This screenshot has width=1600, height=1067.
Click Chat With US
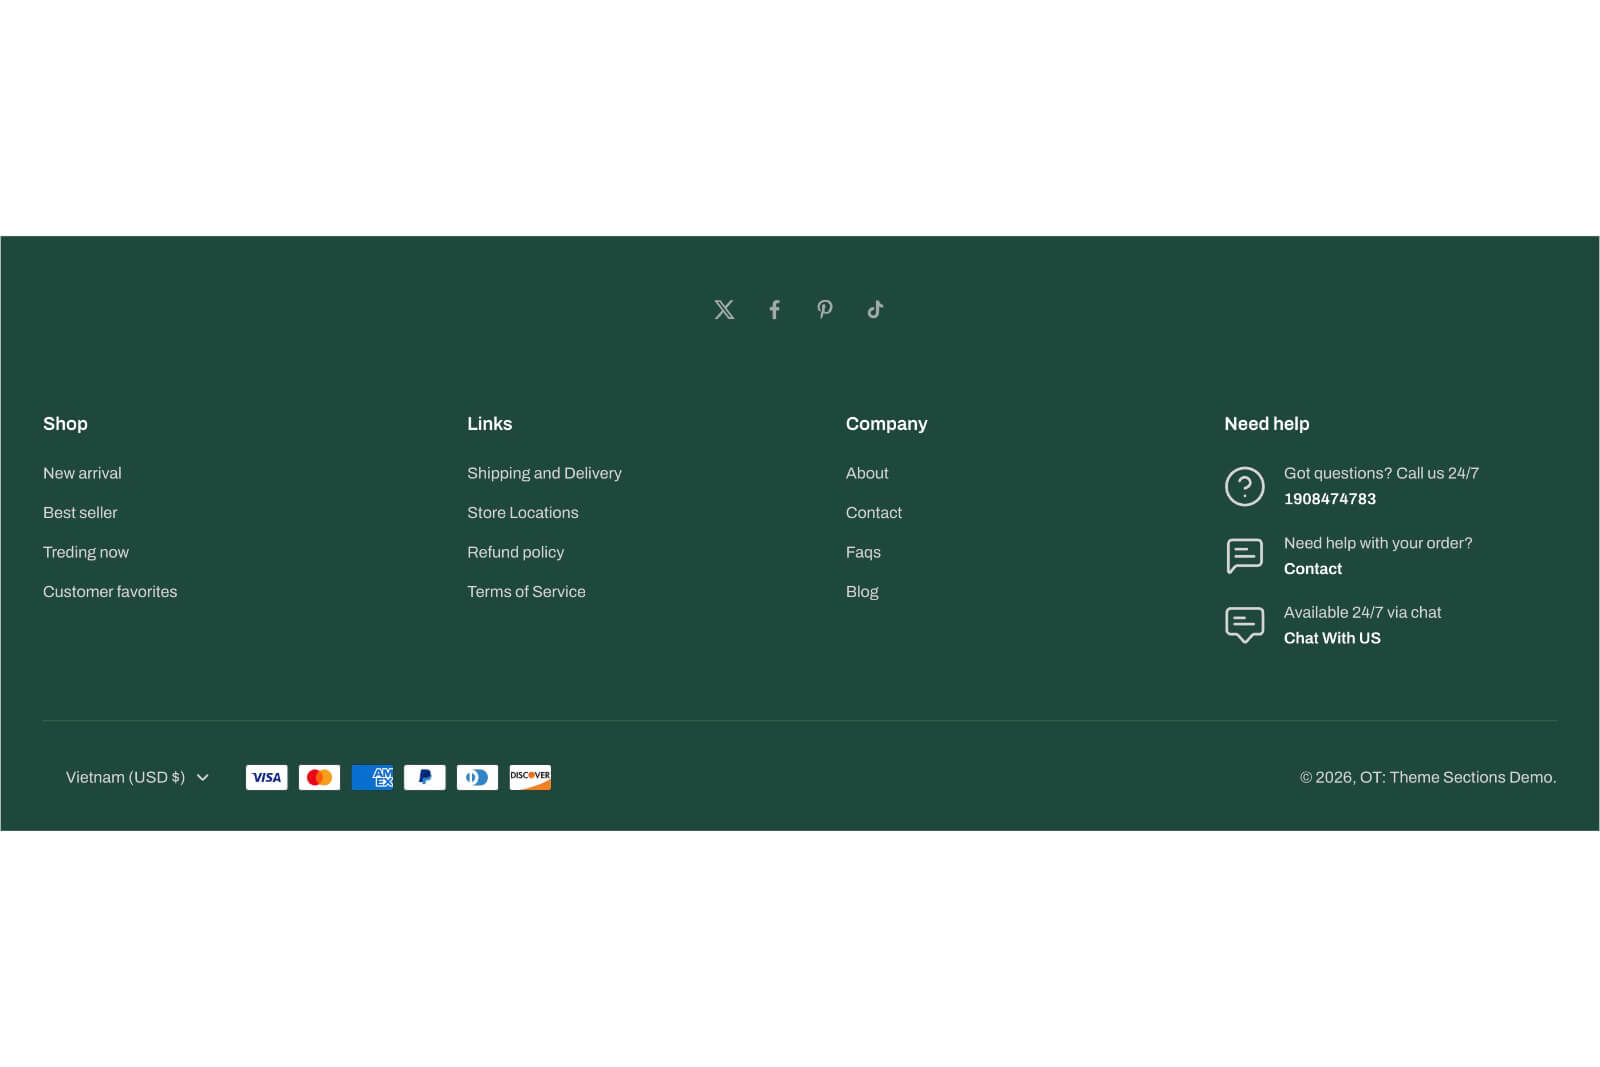pos(1332,638)
